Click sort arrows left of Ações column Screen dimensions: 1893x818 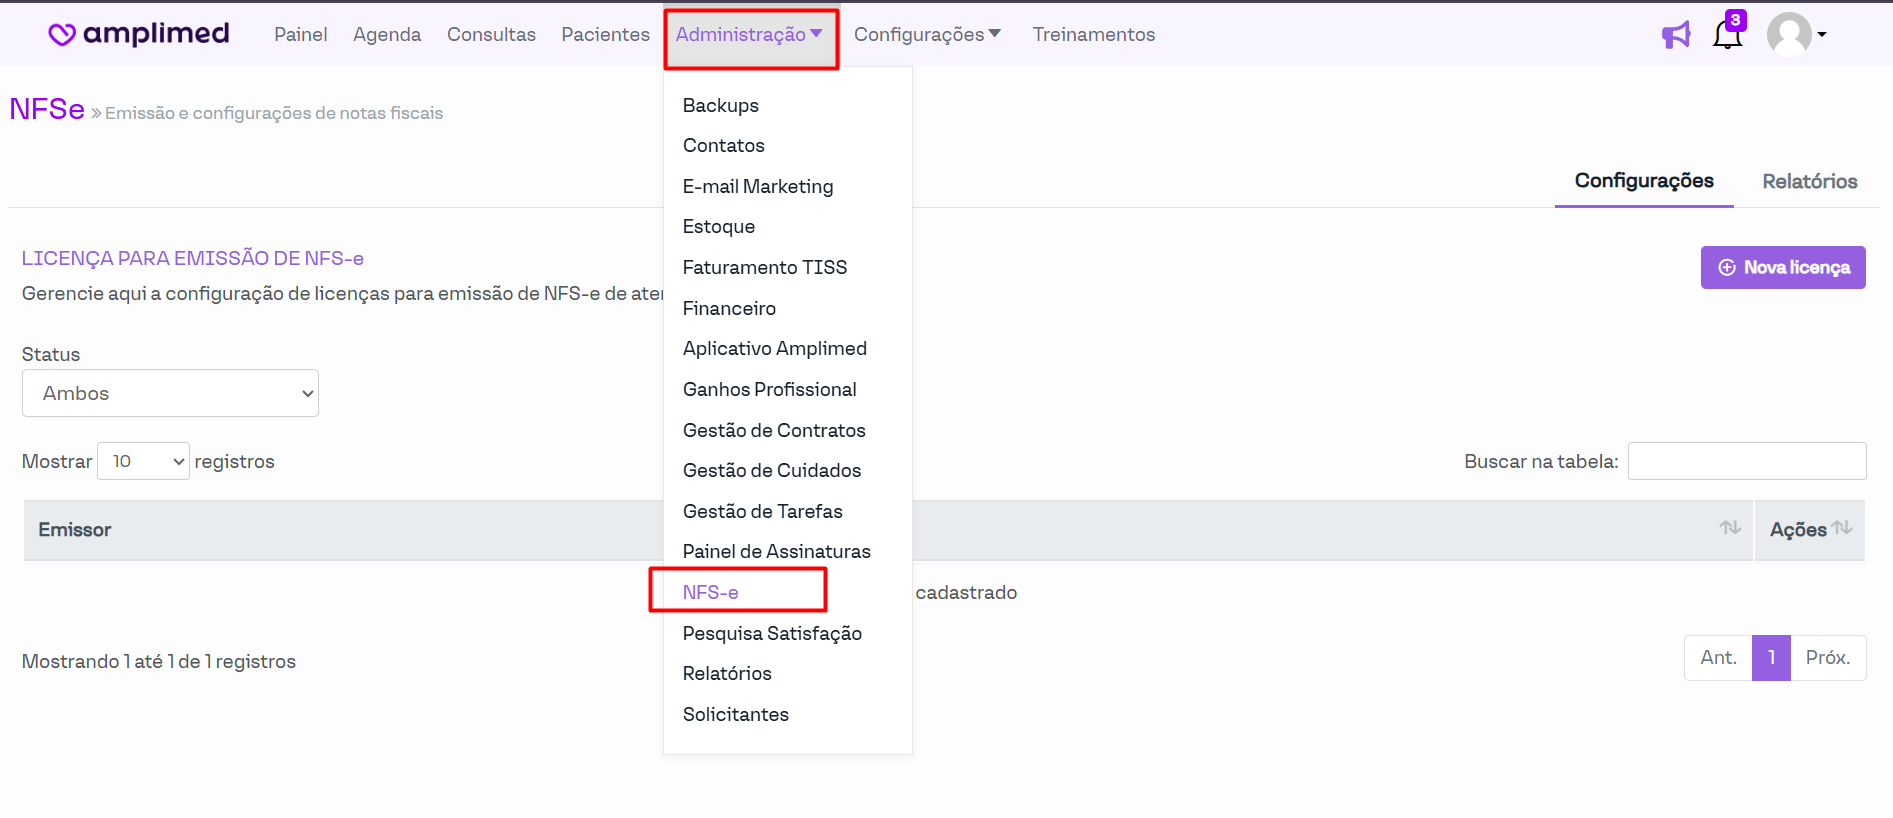tap(1730, 528)
